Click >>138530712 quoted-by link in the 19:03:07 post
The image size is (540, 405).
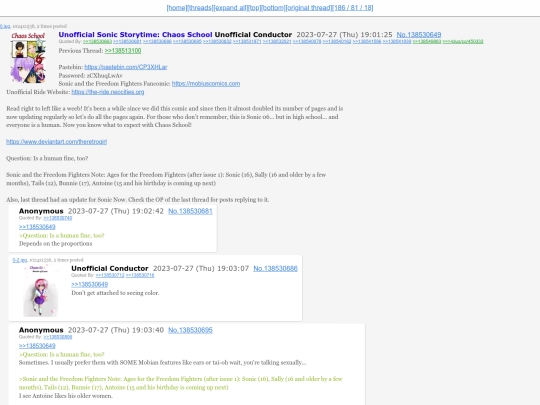pyautogui.click(x=110, y=275)
